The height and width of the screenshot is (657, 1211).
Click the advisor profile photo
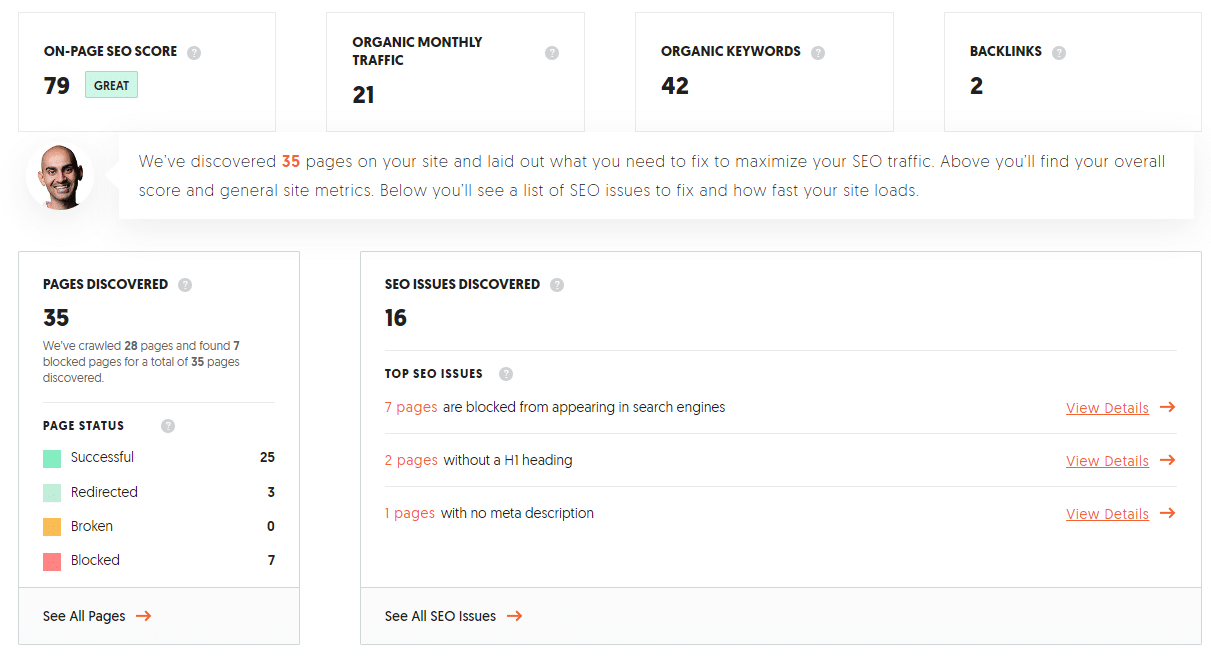(60, 176)
